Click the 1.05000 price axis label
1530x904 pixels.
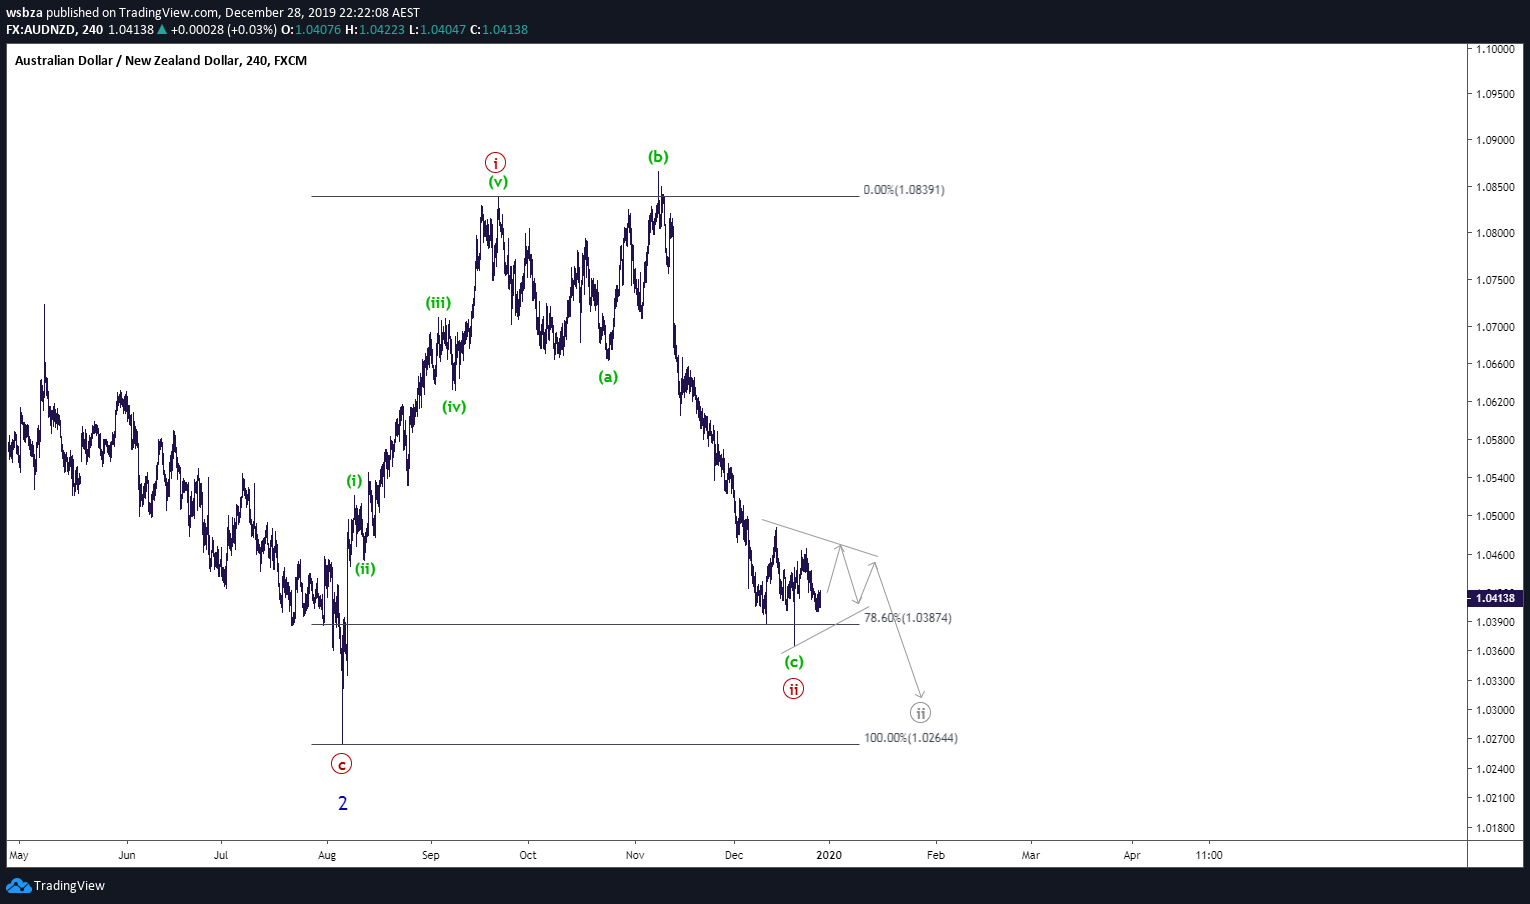tap(1495, 516)
